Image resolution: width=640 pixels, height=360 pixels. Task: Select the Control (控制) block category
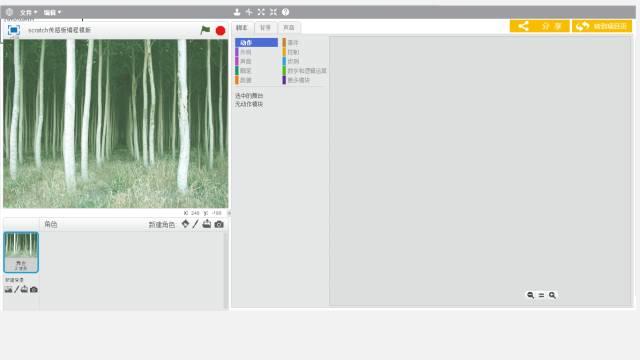click(304, 52)
